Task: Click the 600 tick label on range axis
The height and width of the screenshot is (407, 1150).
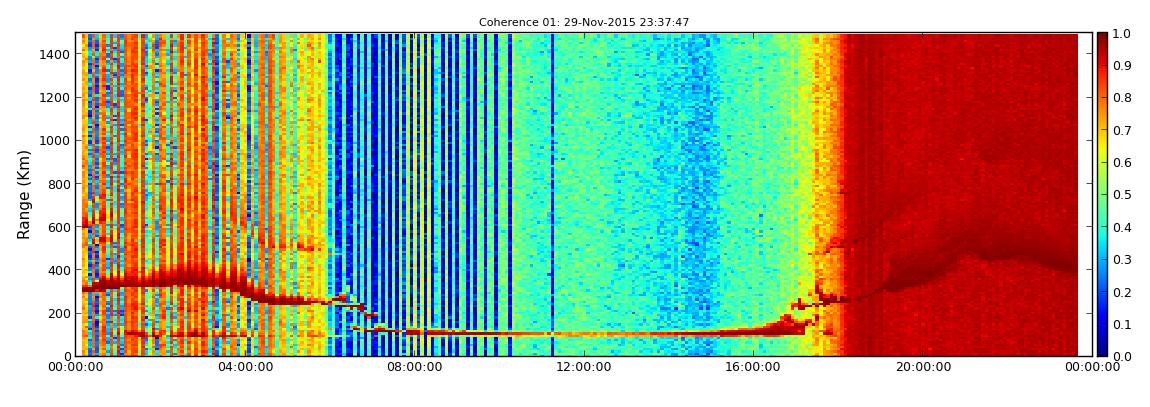Action: click(x=59, y=227)
